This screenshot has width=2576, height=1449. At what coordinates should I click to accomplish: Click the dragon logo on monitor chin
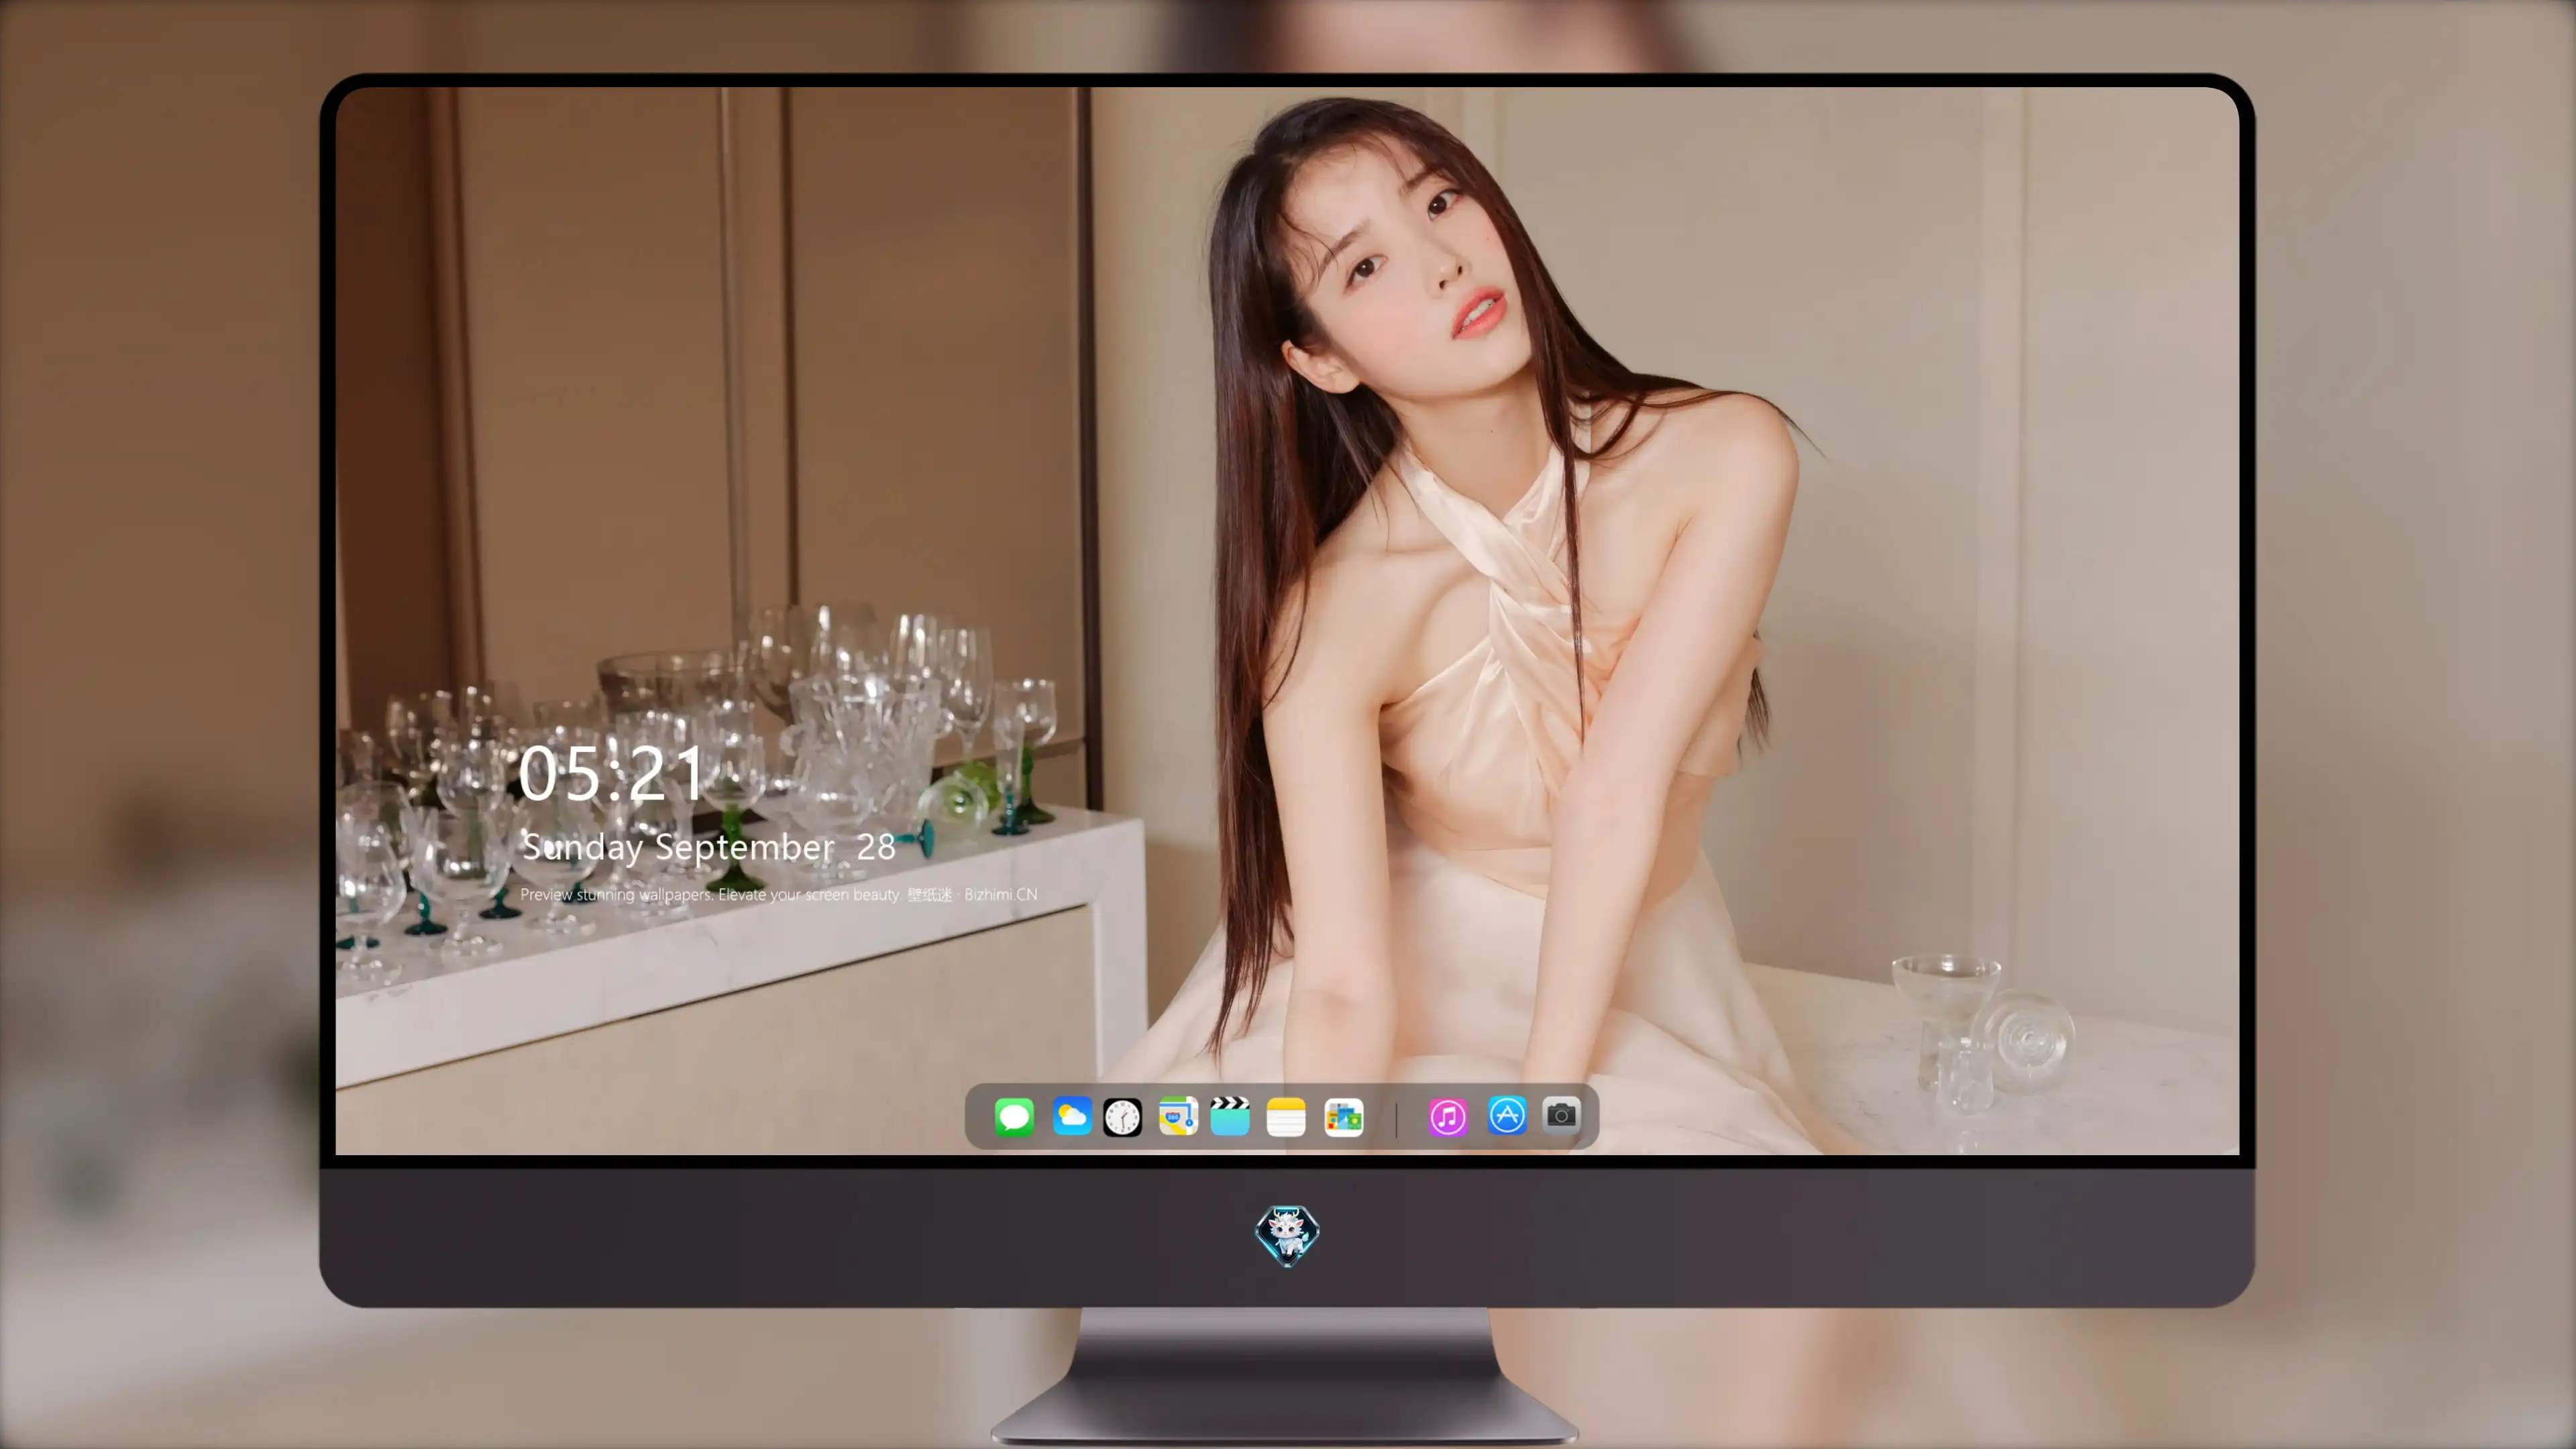click(1287, 1236)
